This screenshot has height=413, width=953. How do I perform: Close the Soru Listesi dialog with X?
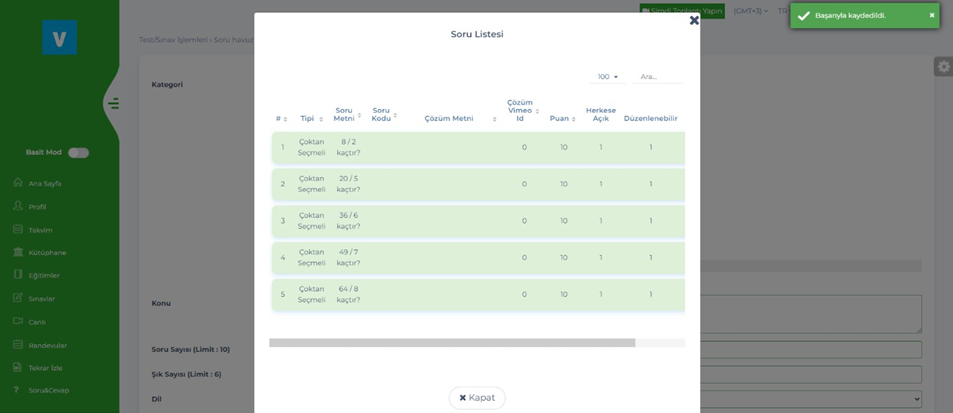click(x=694, y=20)
